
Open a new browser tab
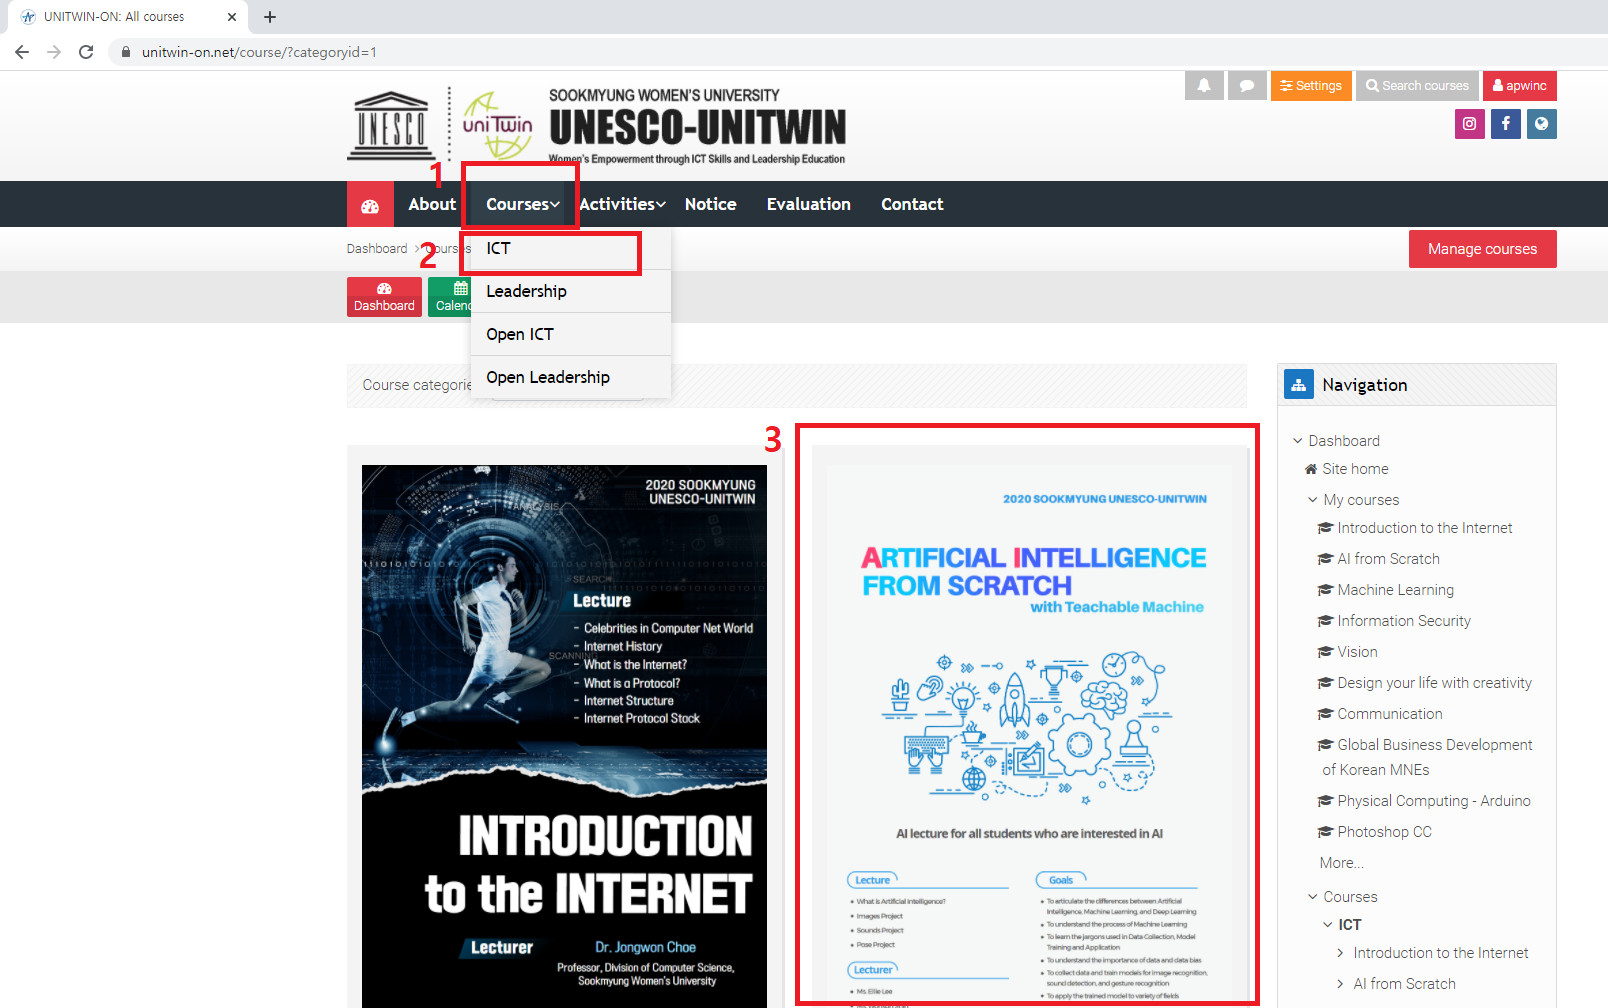point(270,17)
